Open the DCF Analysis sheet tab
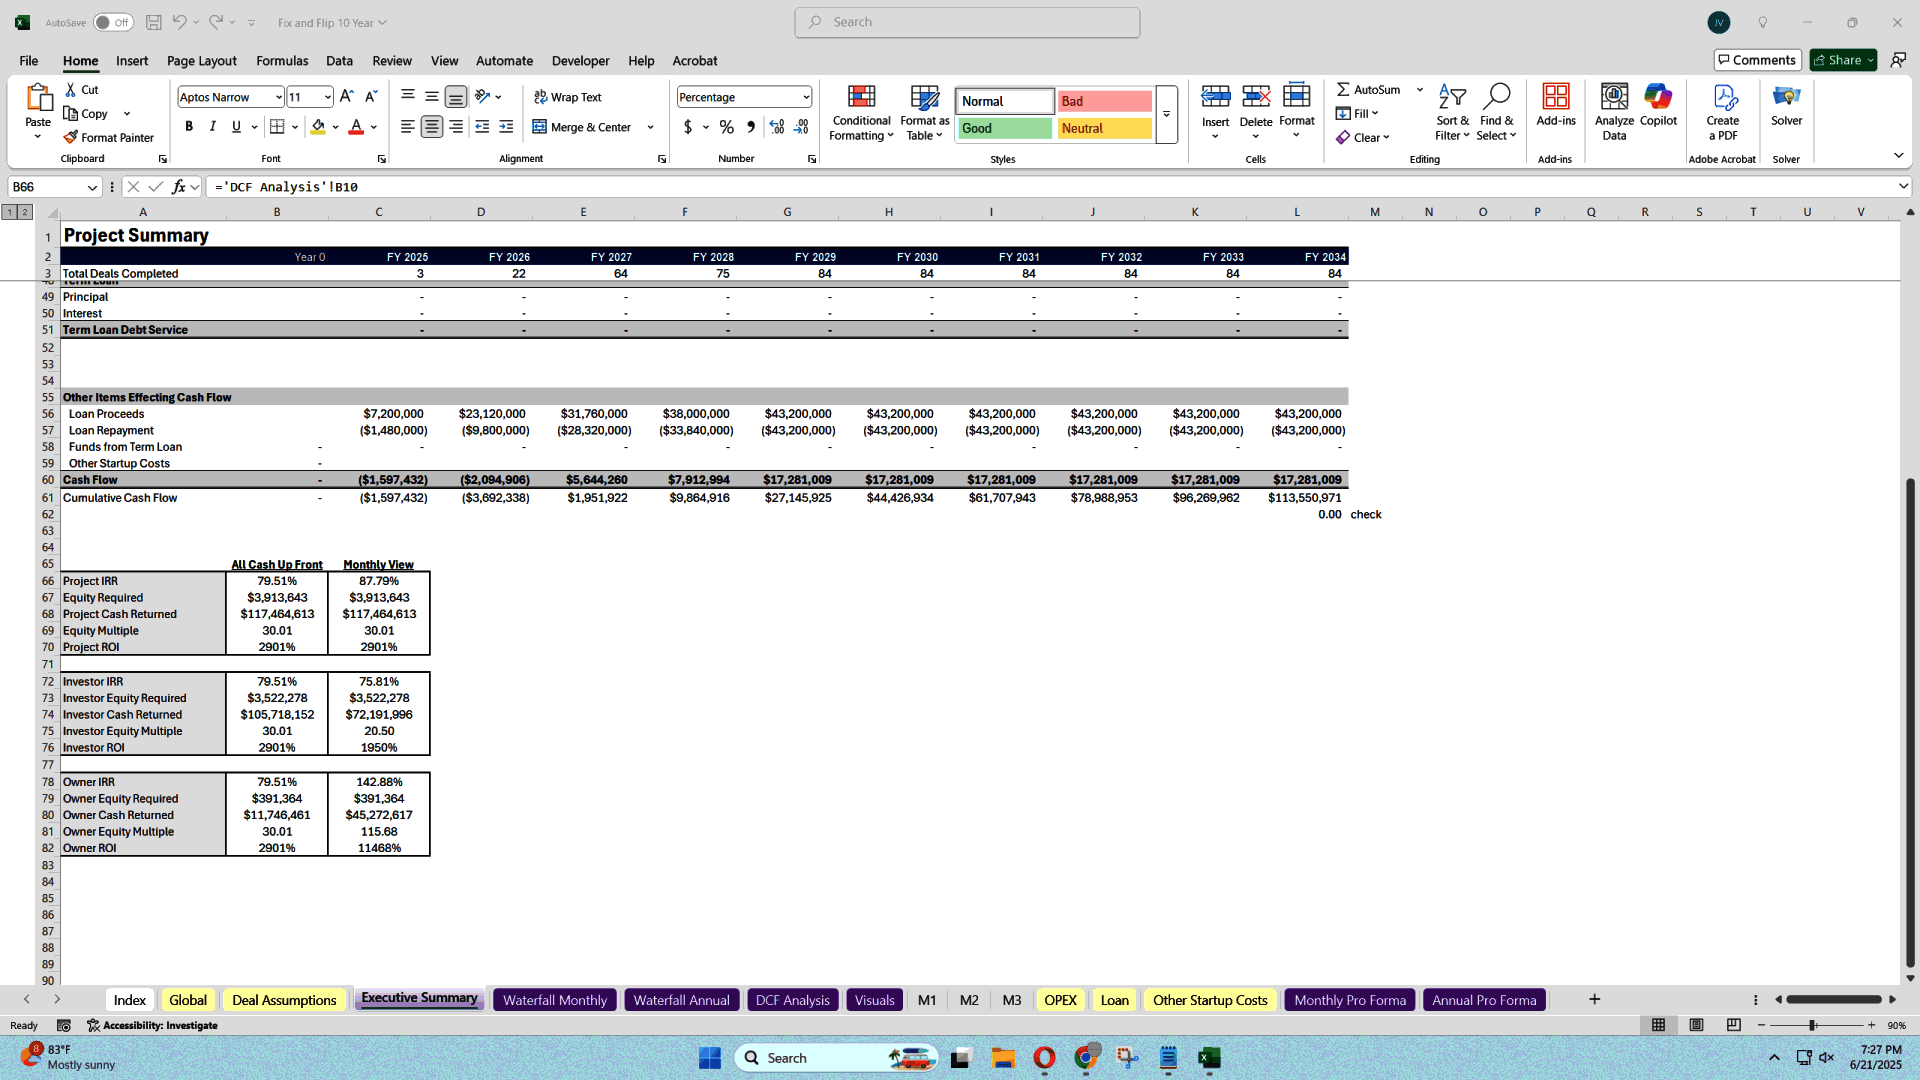This screenshot has height=1080, width=1920. (x=792, y=1000)
